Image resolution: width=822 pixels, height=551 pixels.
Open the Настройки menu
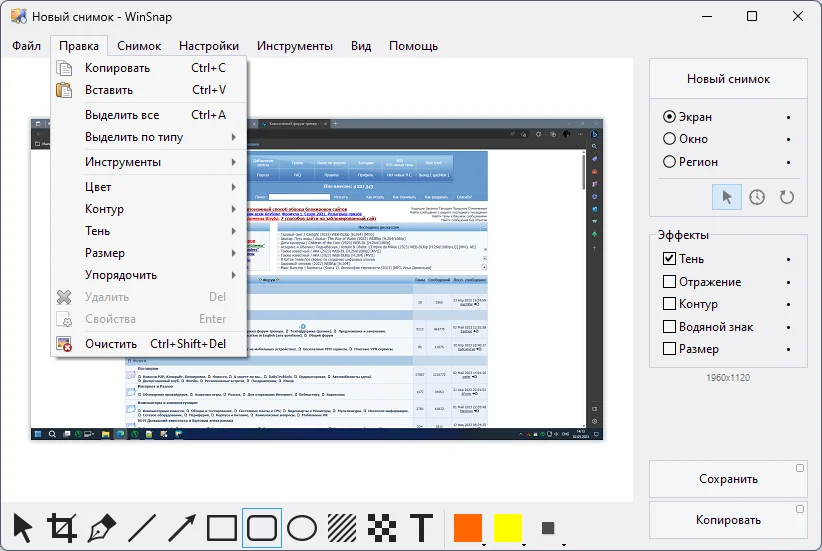[x=209, y=46]
